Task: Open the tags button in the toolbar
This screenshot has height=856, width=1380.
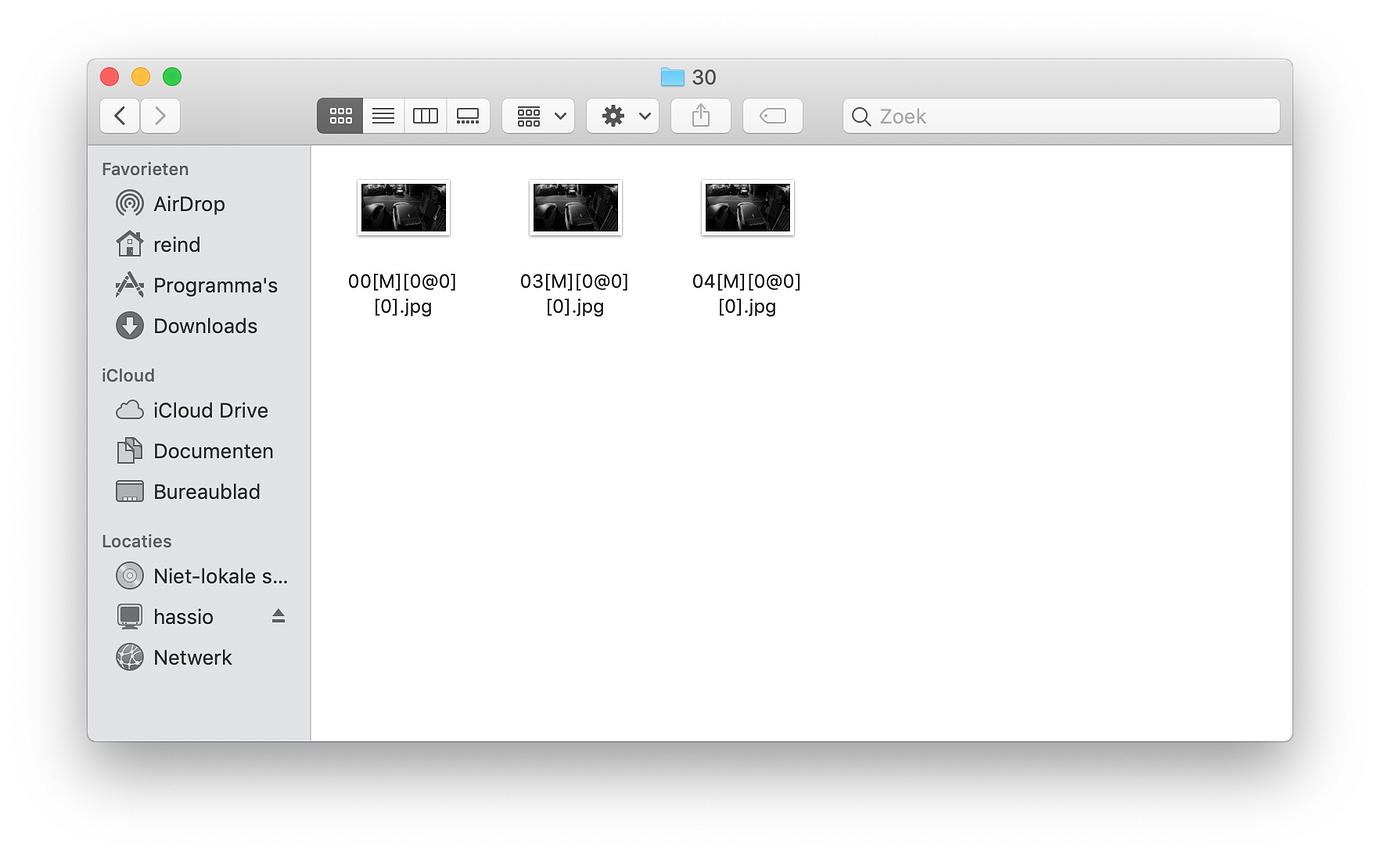Action: point(772,115)
